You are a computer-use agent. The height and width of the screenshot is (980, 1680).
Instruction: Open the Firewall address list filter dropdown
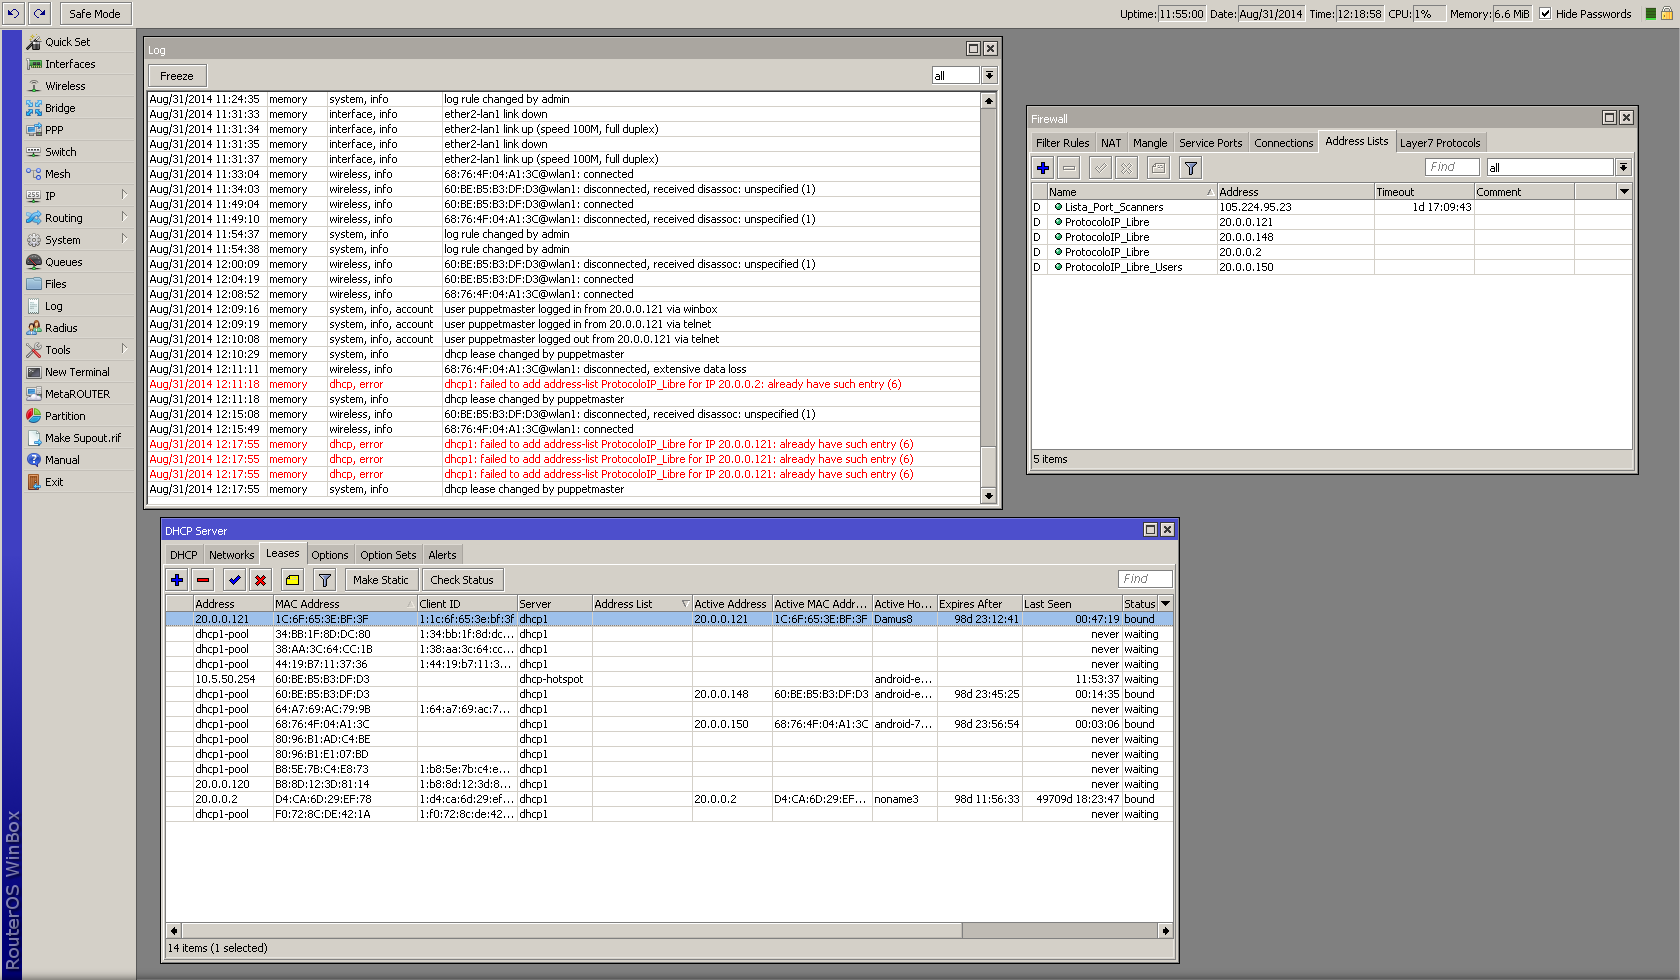click(x=1623, y=168)
